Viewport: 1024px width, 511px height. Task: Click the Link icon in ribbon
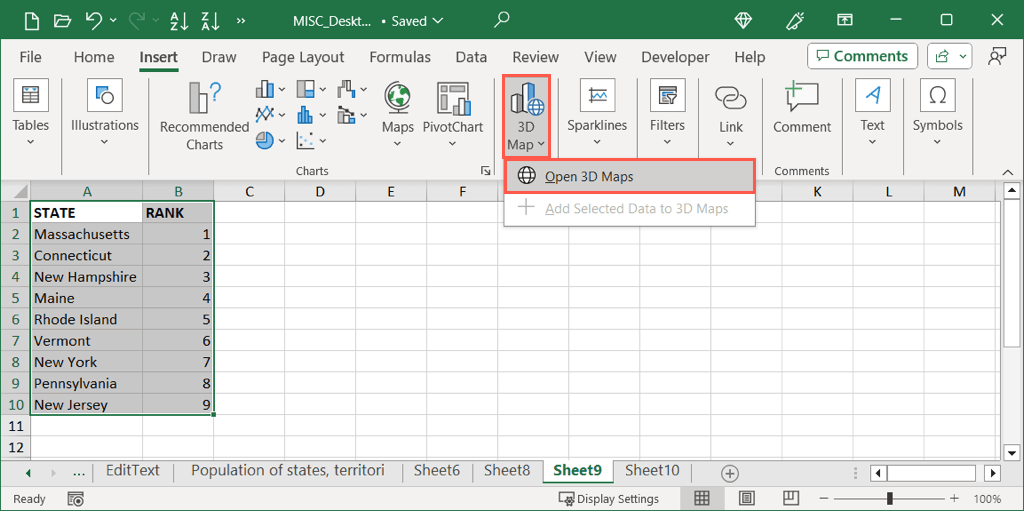(x=731, y=98)
